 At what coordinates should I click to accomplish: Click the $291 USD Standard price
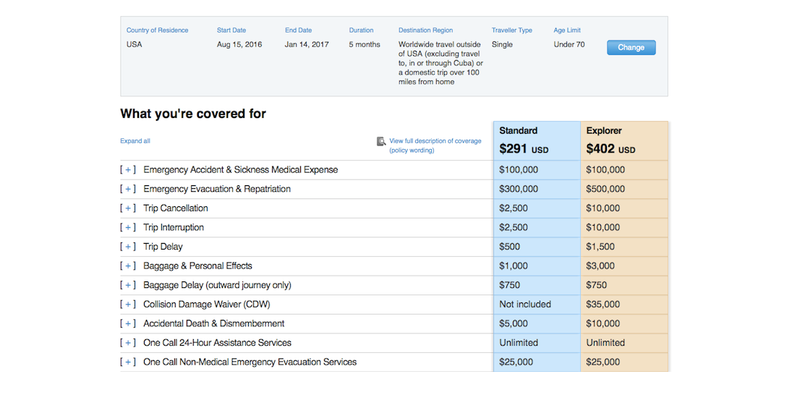click(x=523, y=149)
